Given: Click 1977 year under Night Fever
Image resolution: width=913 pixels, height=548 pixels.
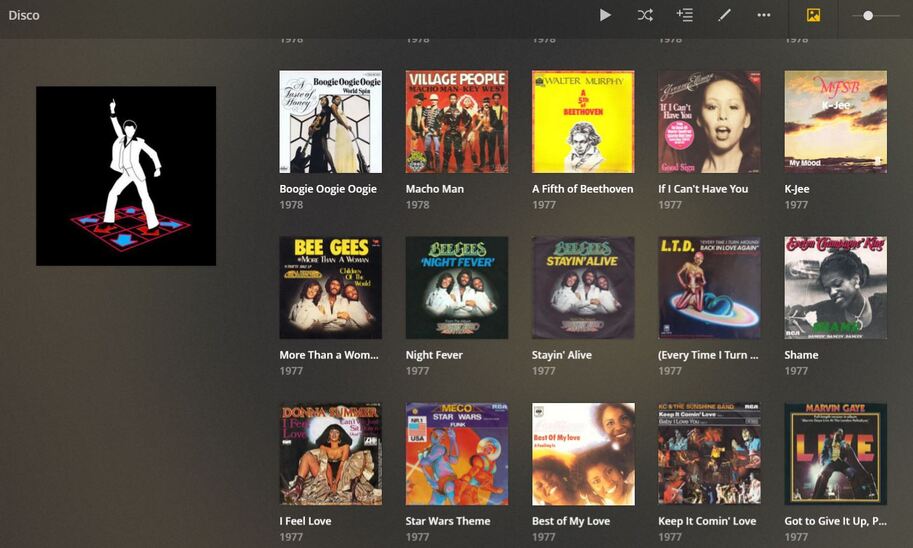Looking at the screenshot, I should point(417,370).
